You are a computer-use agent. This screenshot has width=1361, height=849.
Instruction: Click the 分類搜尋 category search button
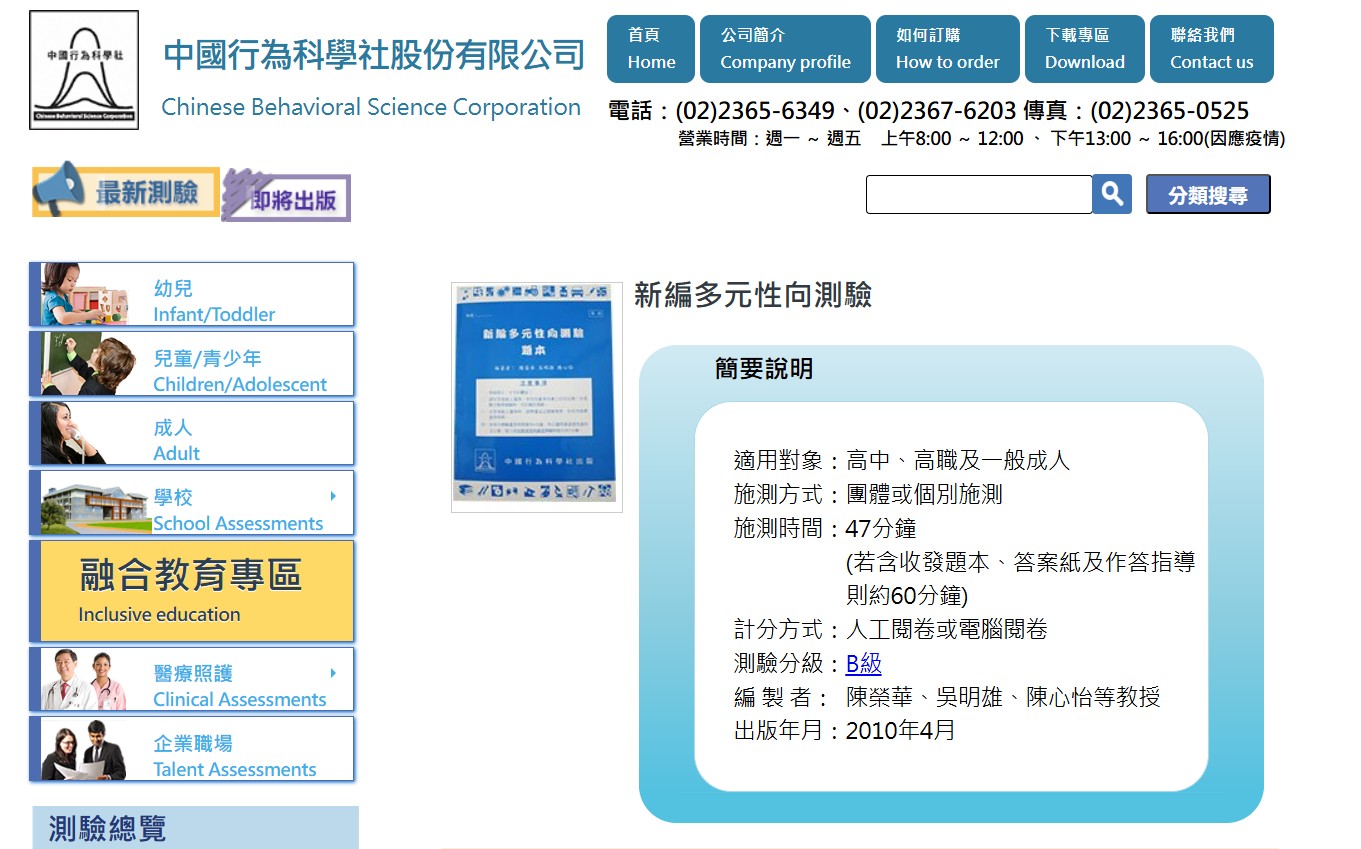point(1208,195)
